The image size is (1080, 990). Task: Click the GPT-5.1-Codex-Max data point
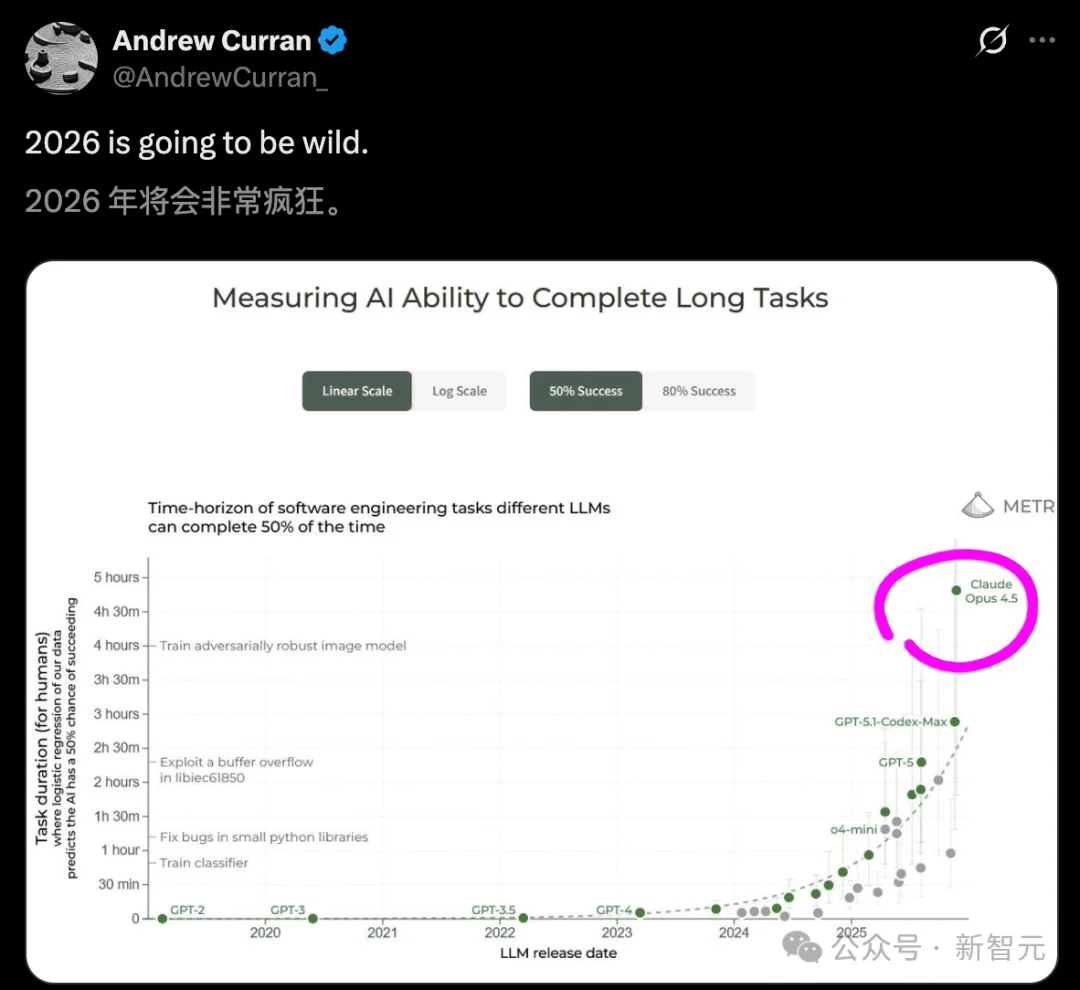[953, 720]
